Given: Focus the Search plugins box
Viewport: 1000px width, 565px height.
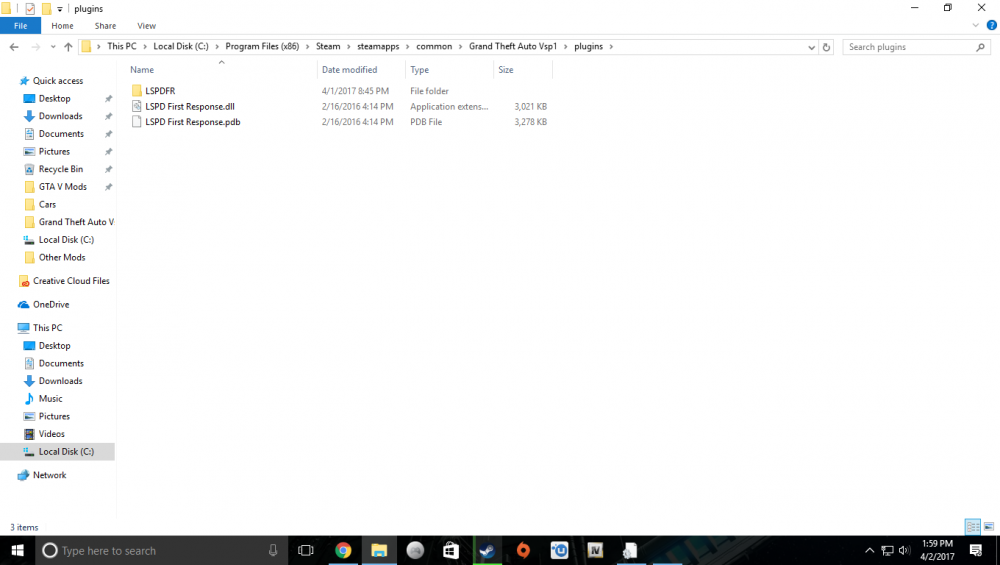Looking at the screenshot, I should tap(916, 47).
